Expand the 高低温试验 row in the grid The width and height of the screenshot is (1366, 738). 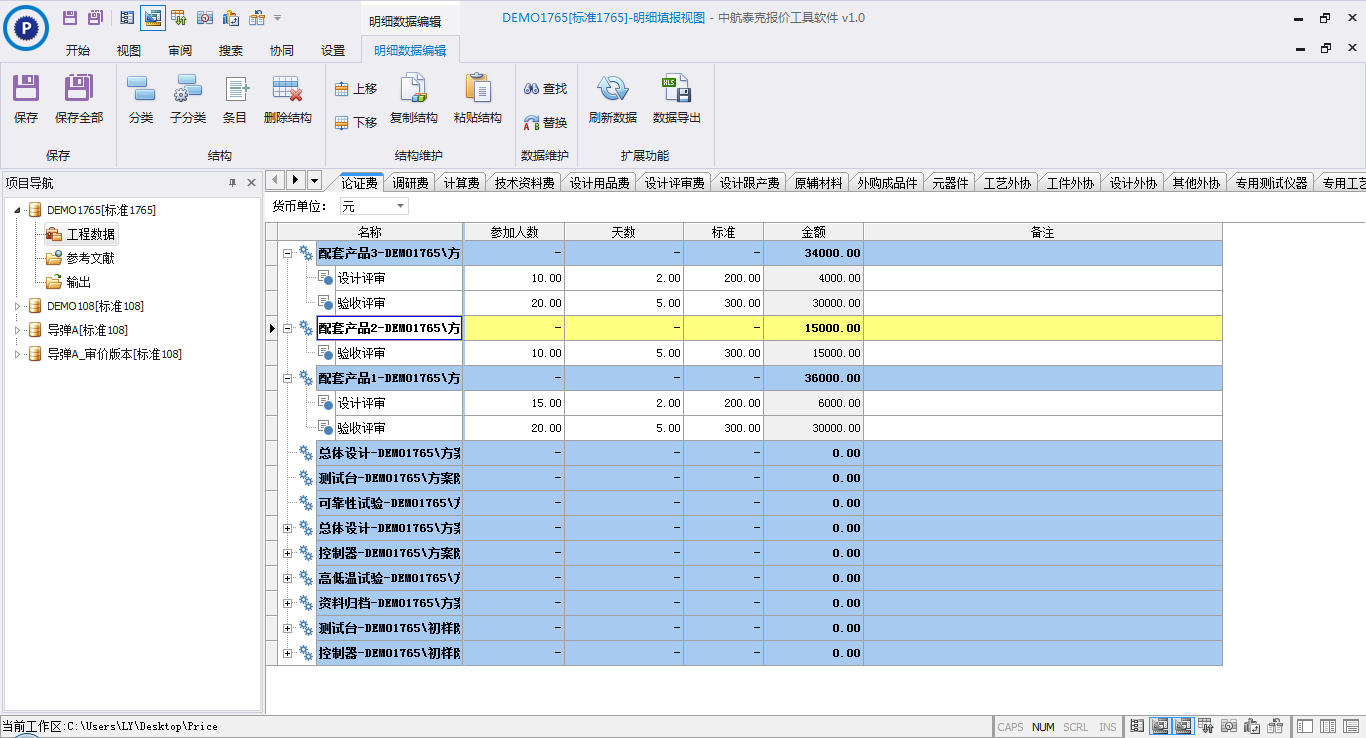[287, 578]
